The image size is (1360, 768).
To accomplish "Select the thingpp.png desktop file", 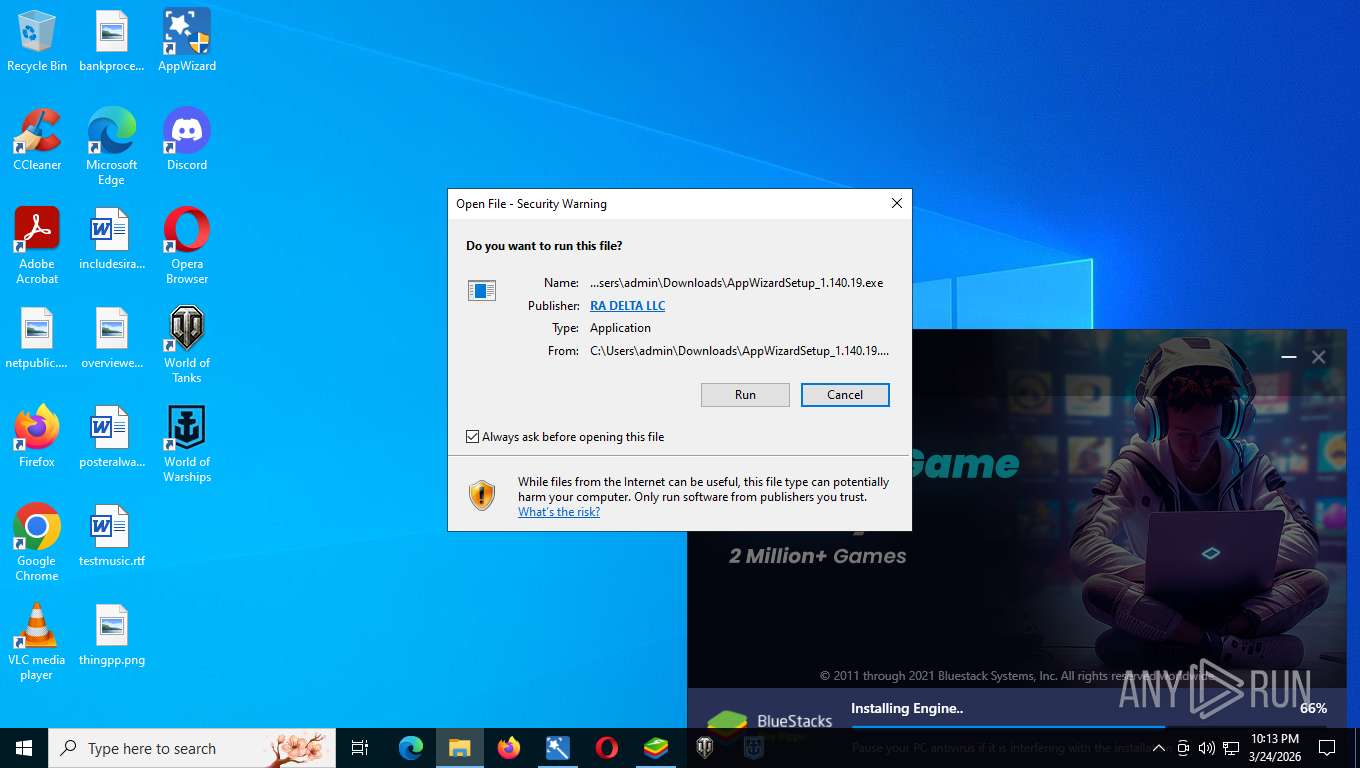I will [112, 635].
